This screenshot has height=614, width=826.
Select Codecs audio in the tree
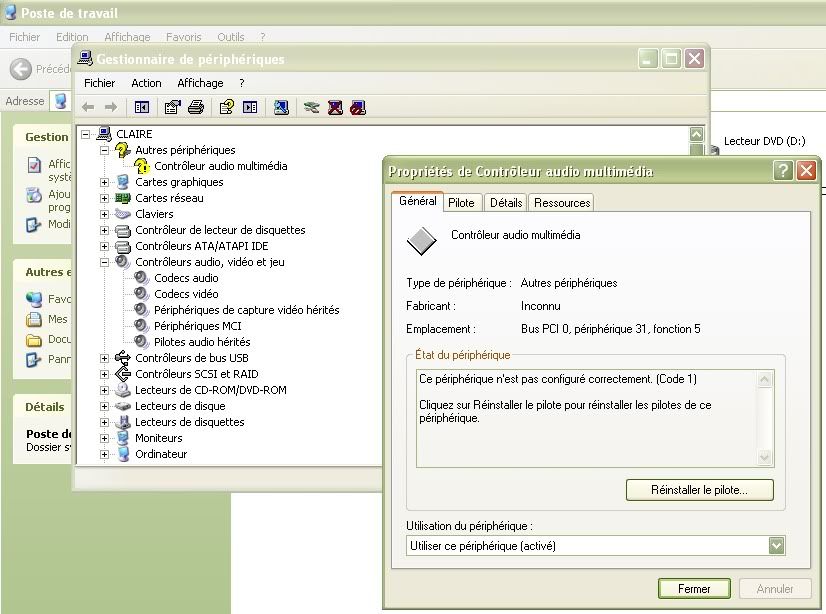(x=186, y=278)
